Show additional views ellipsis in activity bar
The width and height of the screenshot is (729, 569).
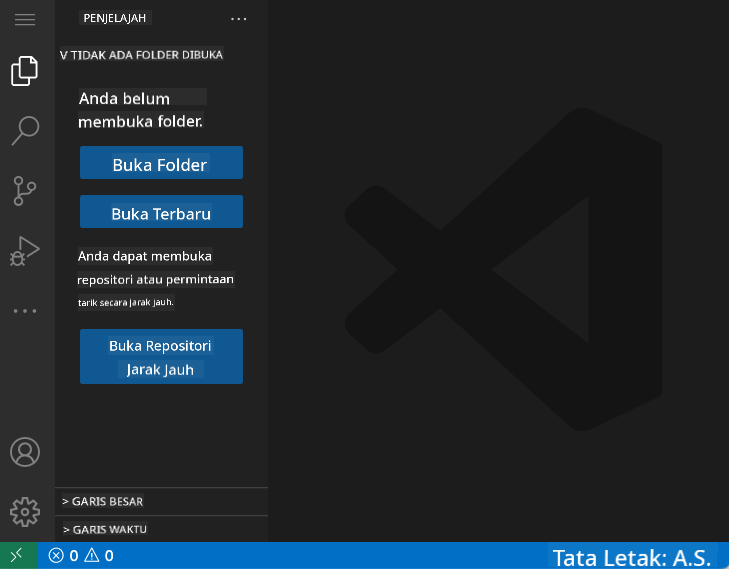25,311
